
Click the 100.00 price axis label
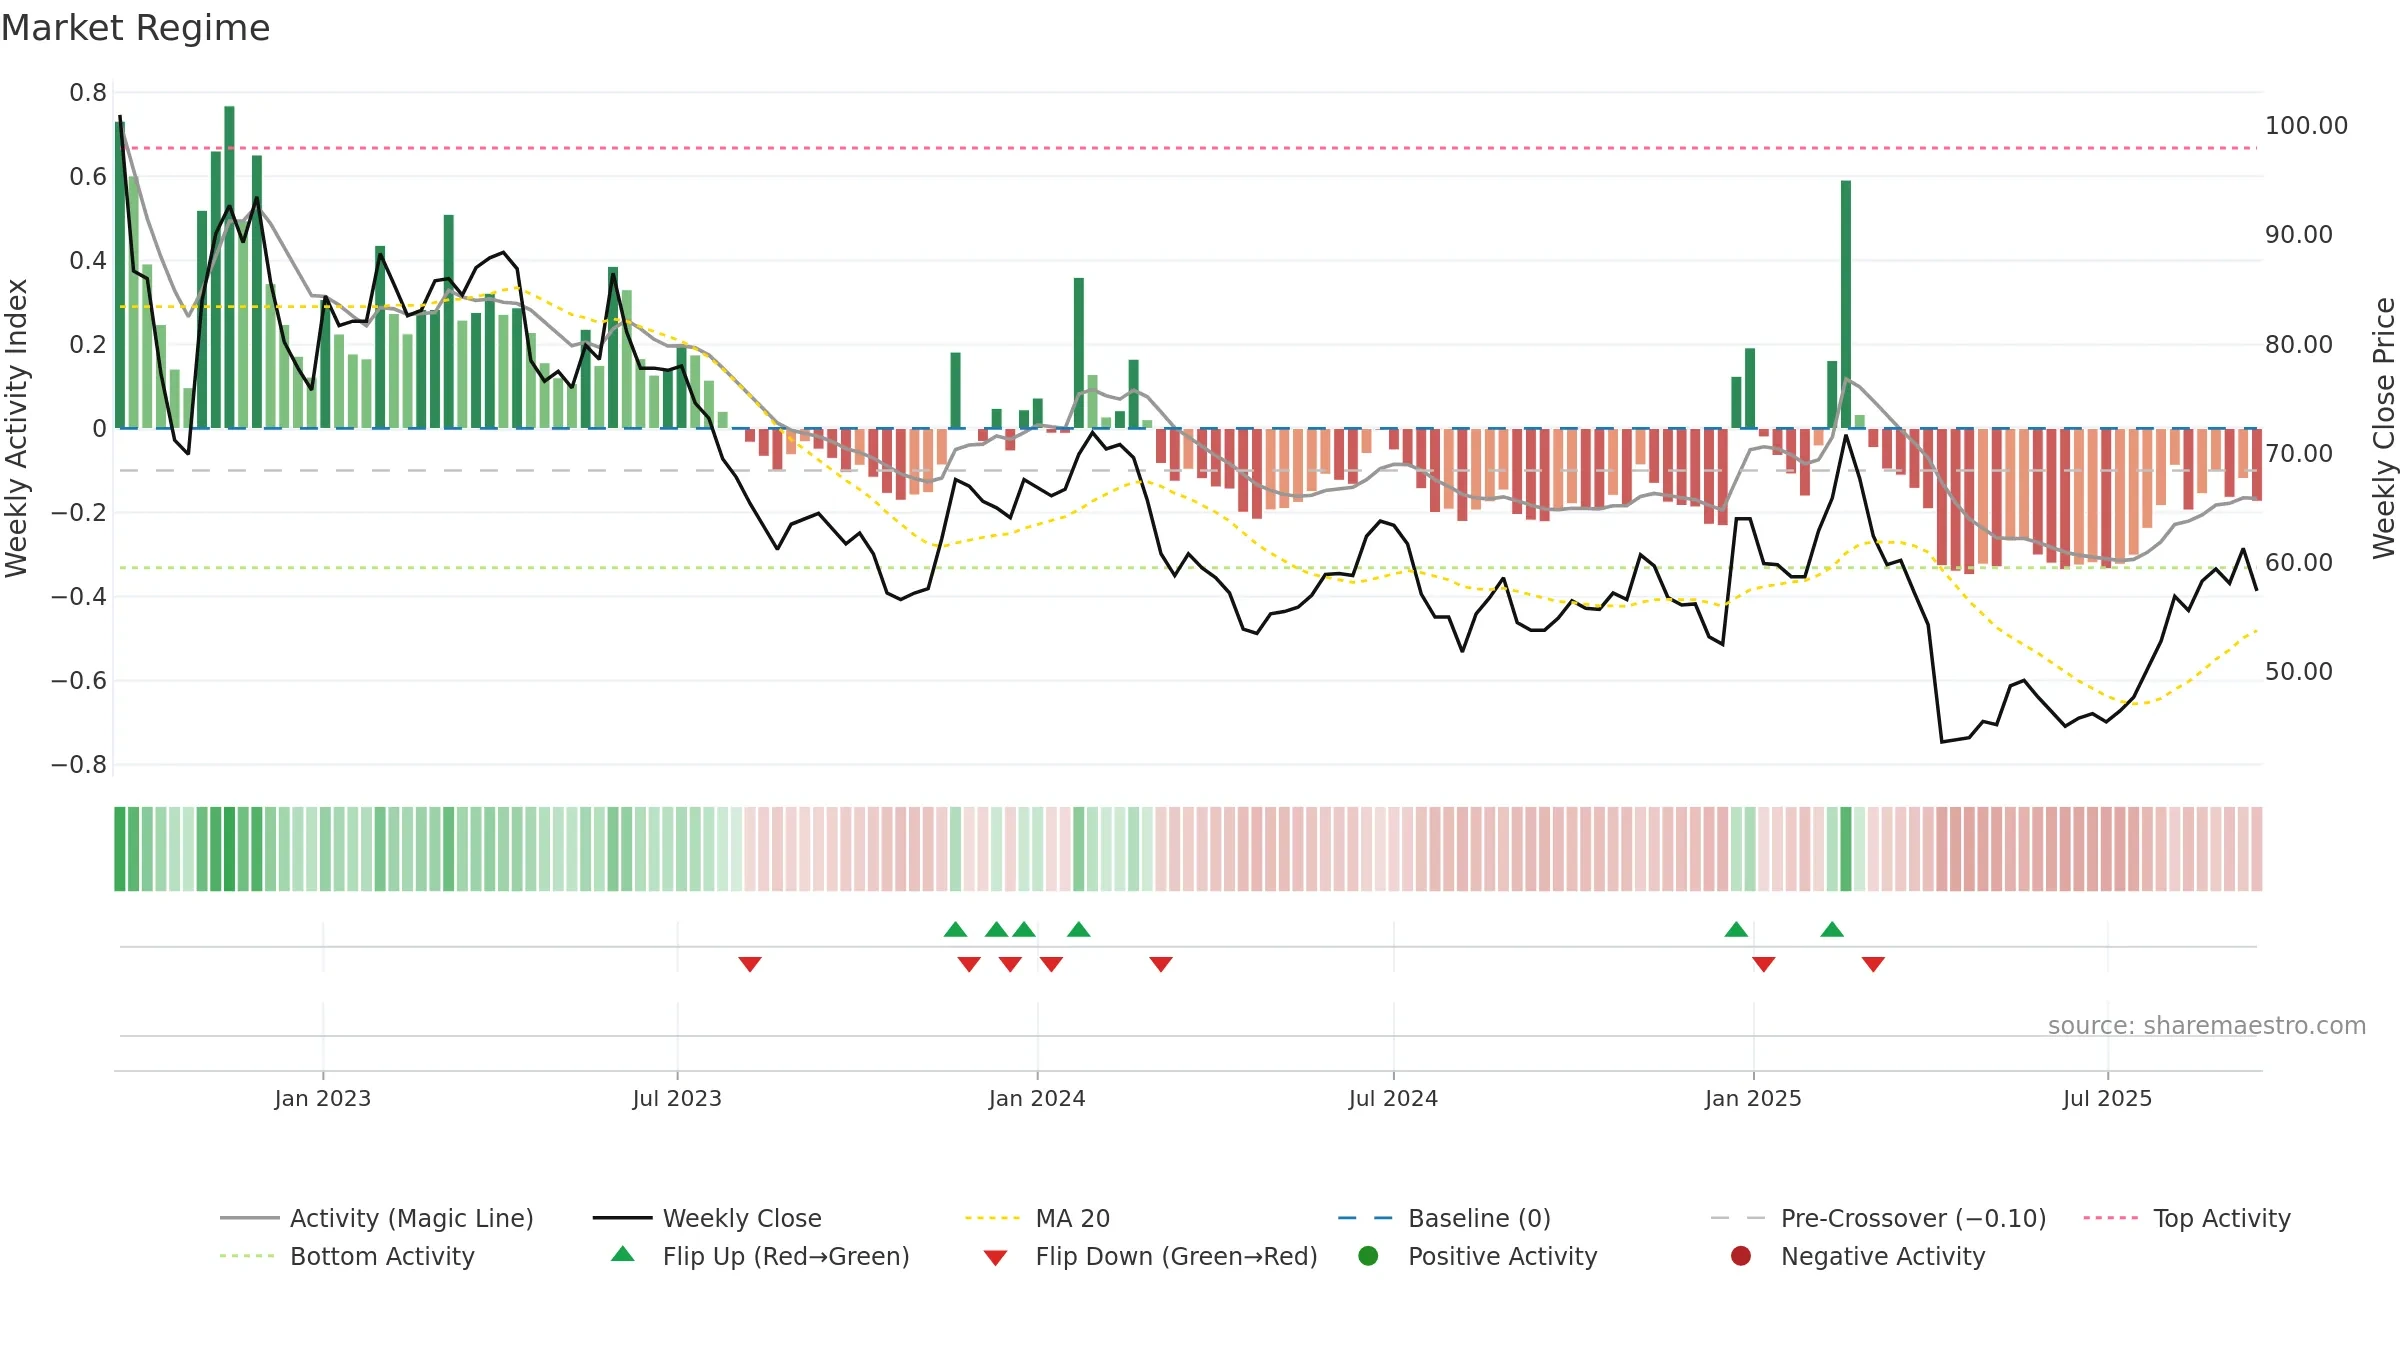point(2306,126)
